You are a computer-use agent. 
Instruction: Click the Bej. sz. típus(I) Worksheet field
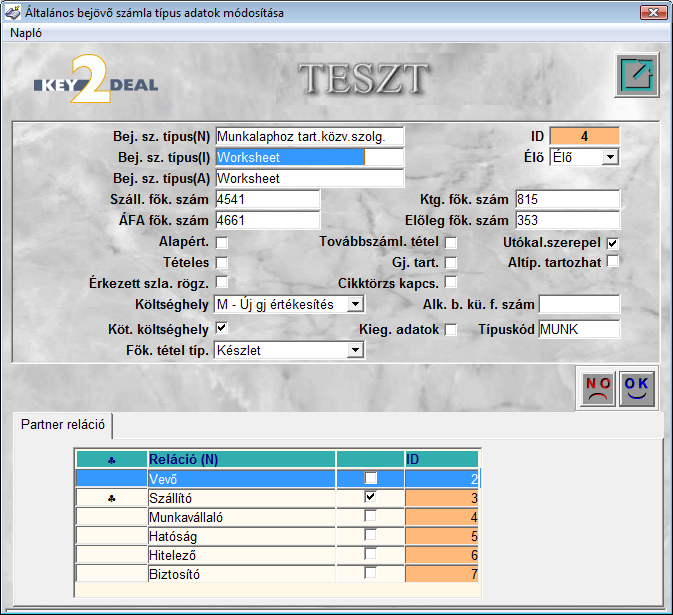(x=309, y=158)
